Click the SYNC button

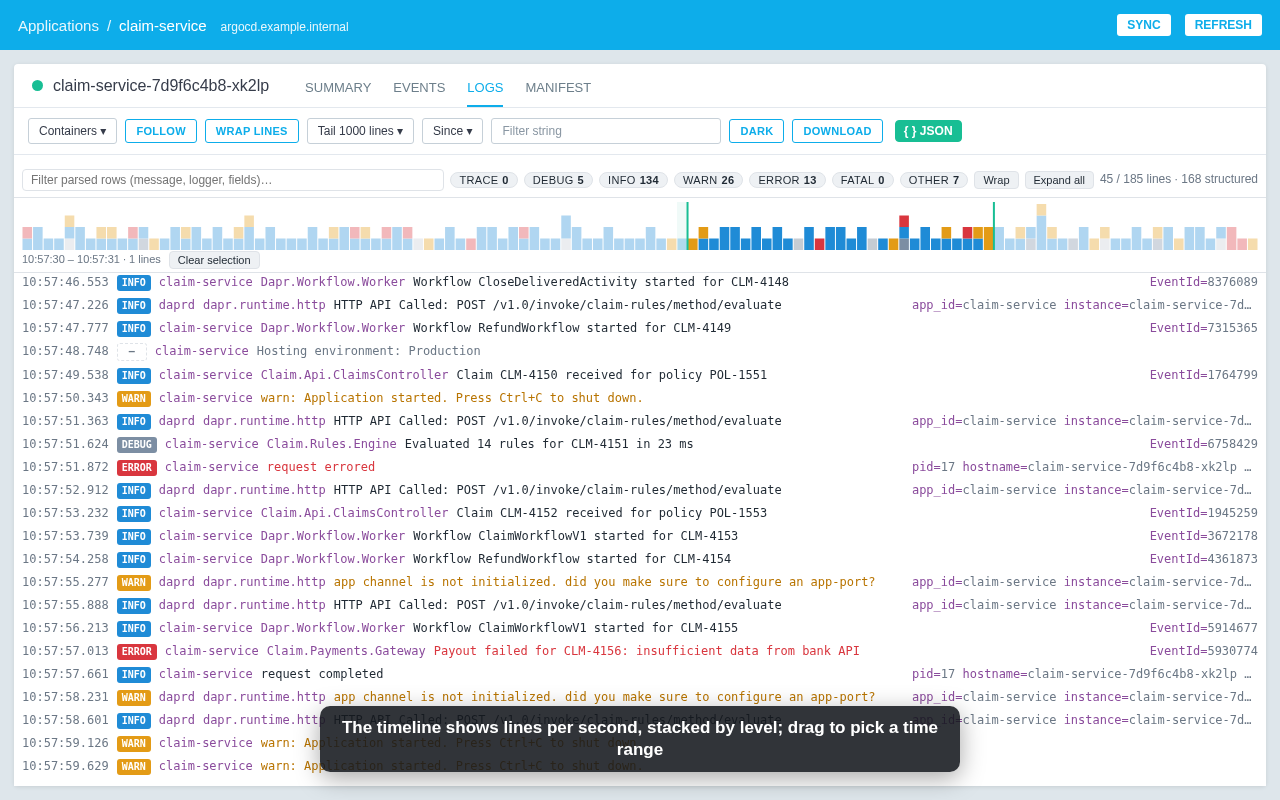coord(1143,25)
